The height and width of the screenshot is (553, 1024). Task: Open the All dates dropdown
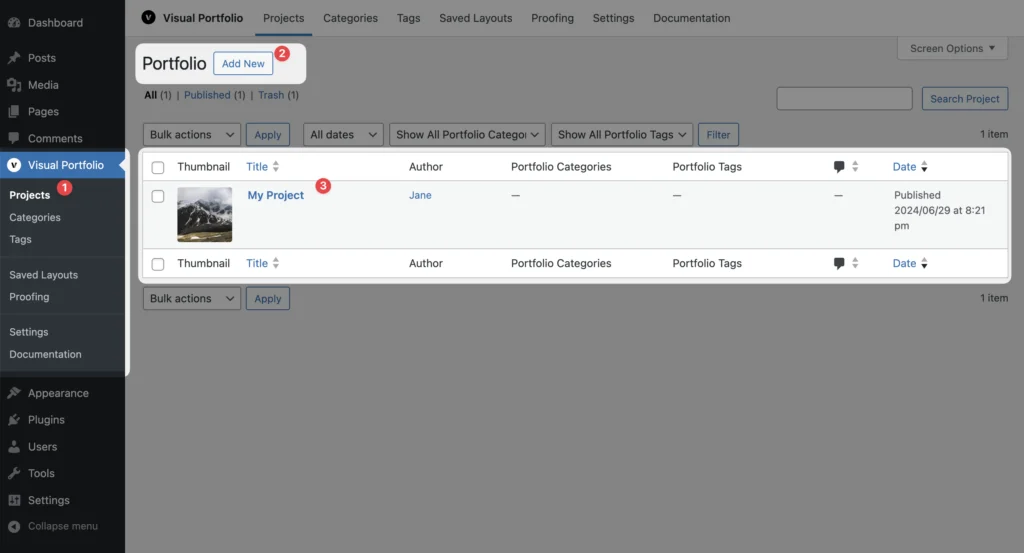click(343, 134)
